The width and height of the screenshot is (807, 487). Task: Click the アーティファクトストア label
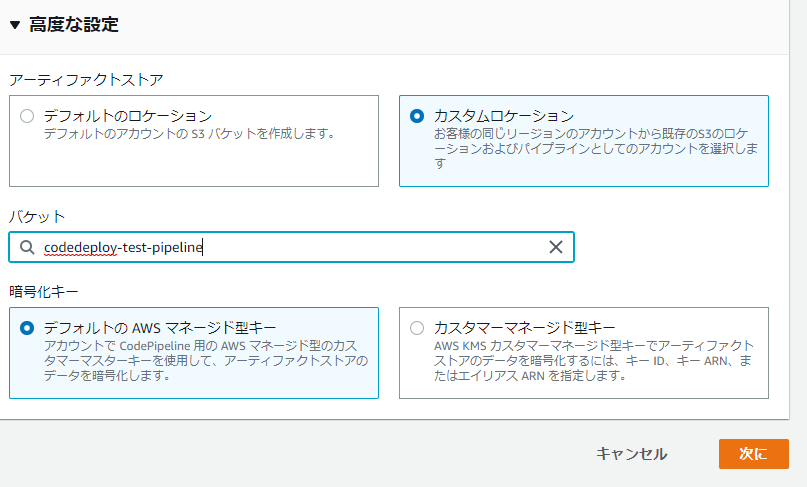click(86, 80)
